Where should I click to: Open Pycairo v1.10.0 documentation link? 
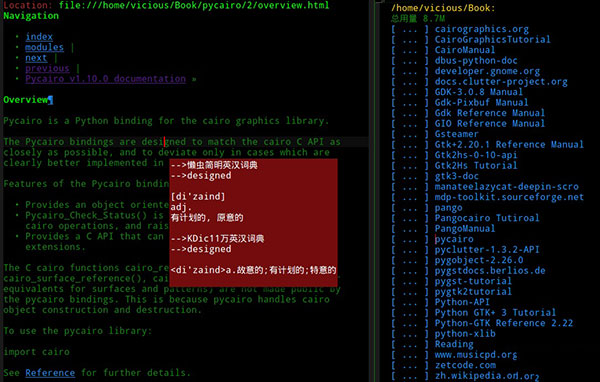(106, 79)
